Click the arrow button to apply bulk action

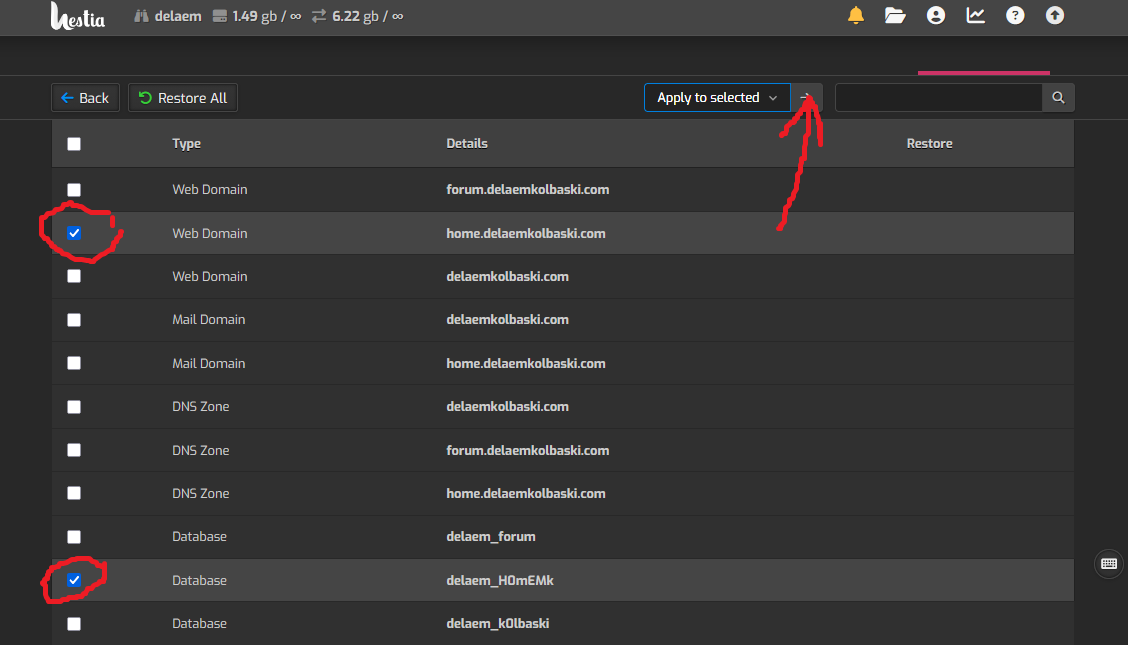point(807,98)
